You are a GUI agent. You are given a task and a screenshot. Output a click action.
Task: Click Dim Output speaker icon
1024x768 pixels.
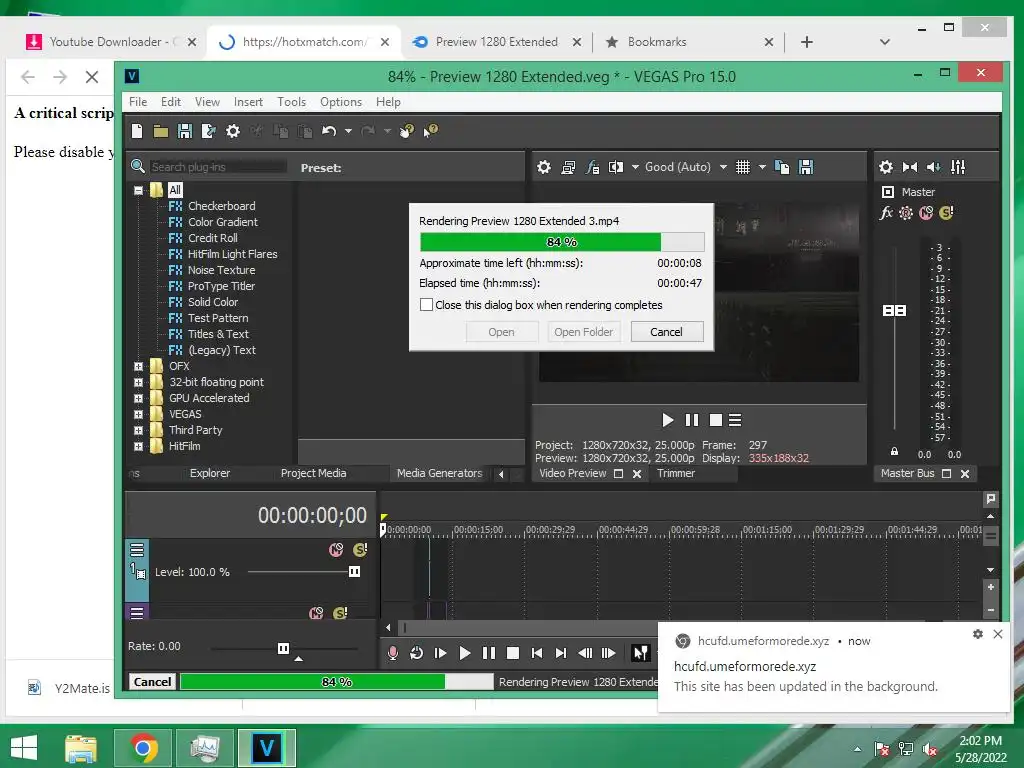934,167
